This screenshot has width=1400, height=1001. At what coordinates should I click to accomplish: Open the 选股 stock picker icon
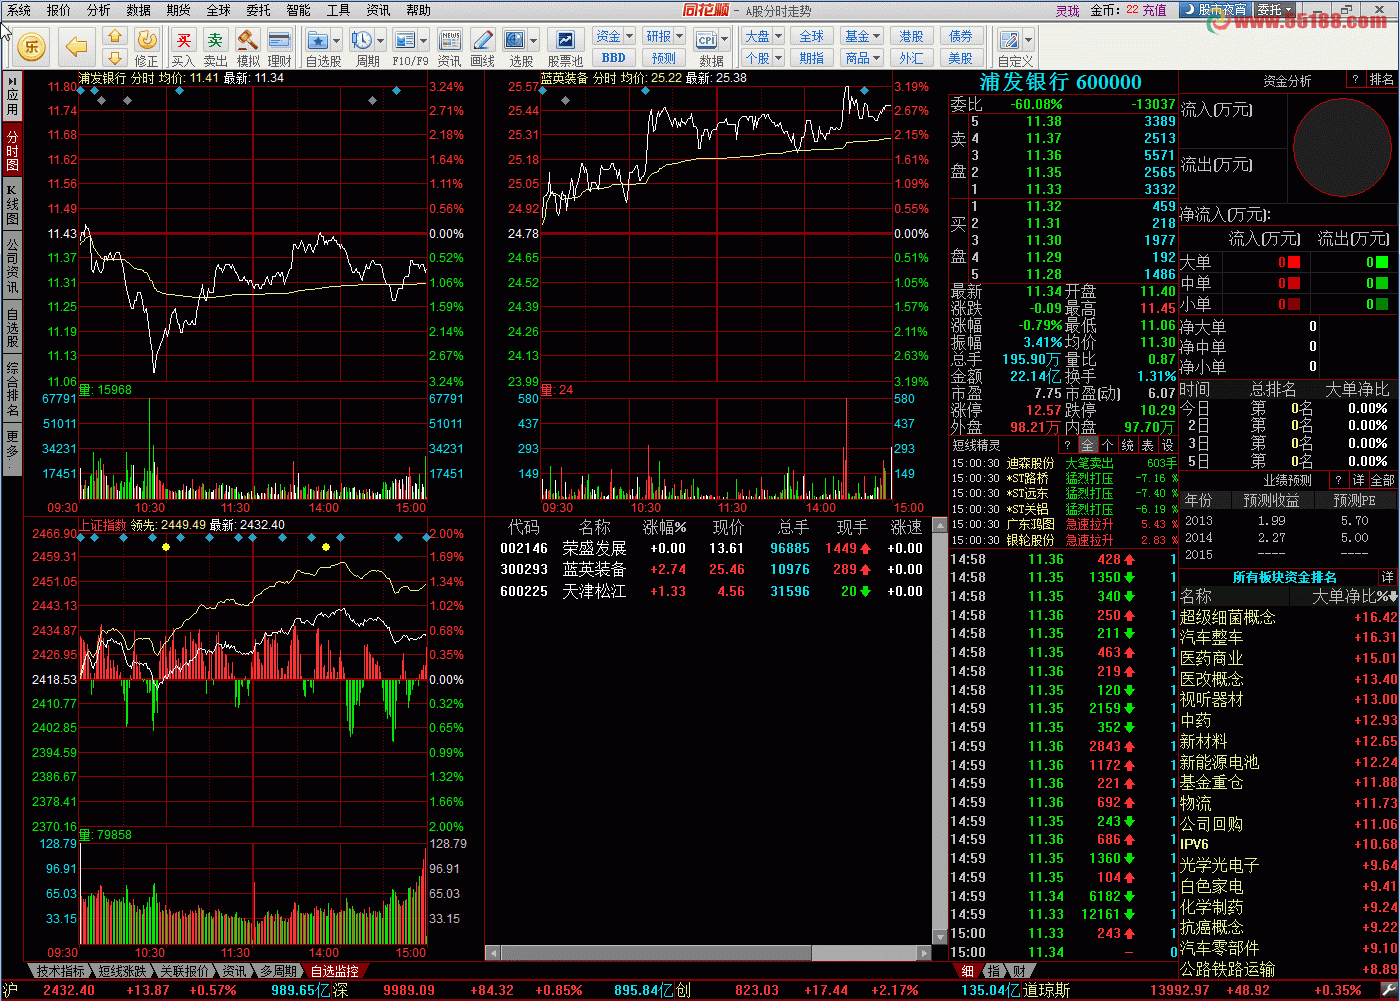(514, 40)
